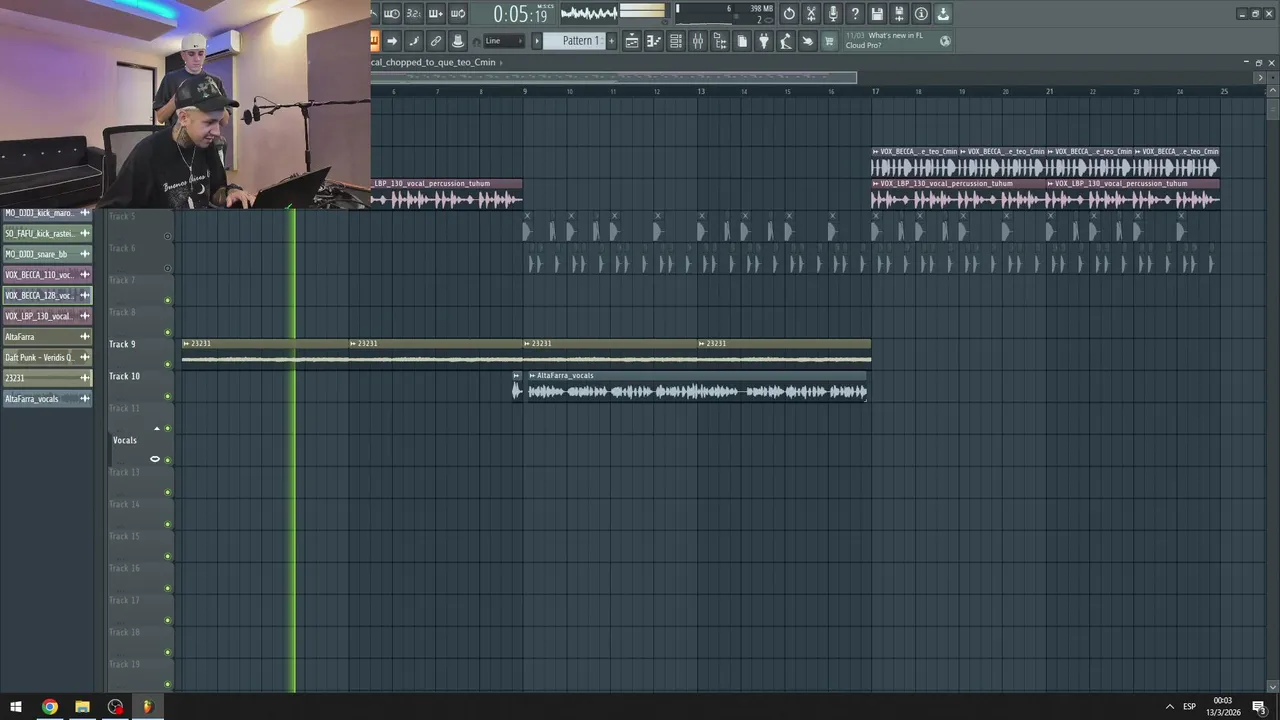View project info icon
This screenshot has width=1280, height=720.
coord(921,14)
